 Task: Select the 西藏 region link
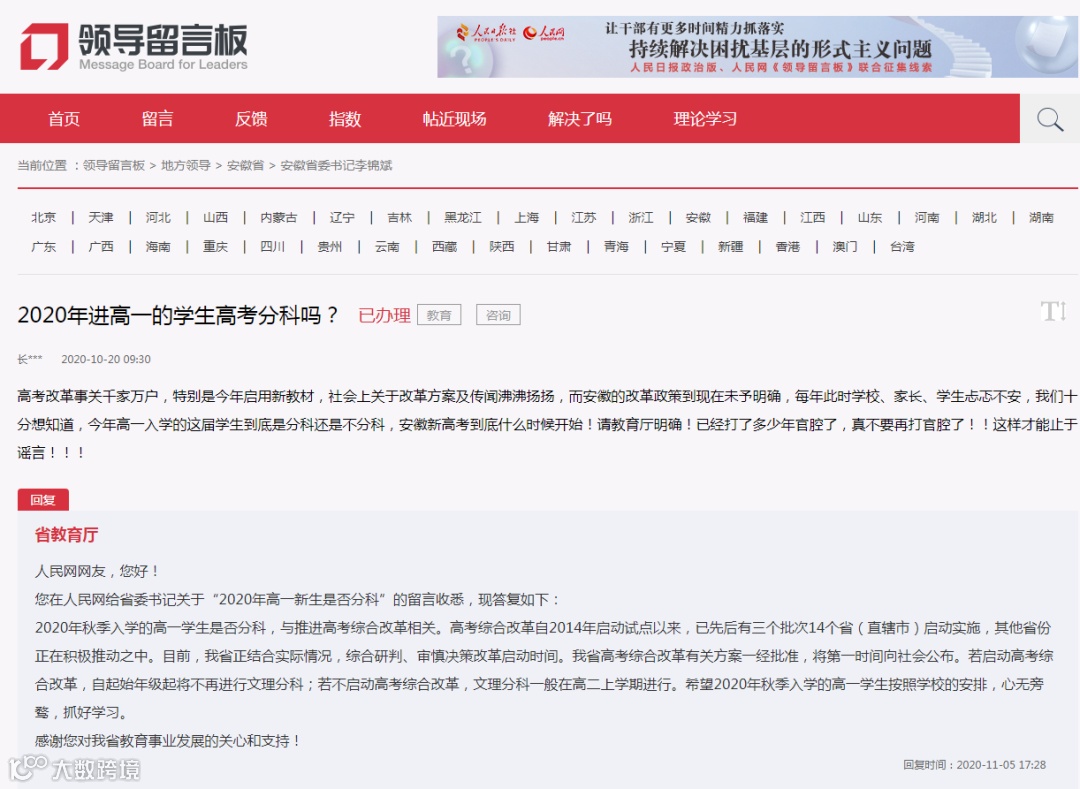click(444, 246)
